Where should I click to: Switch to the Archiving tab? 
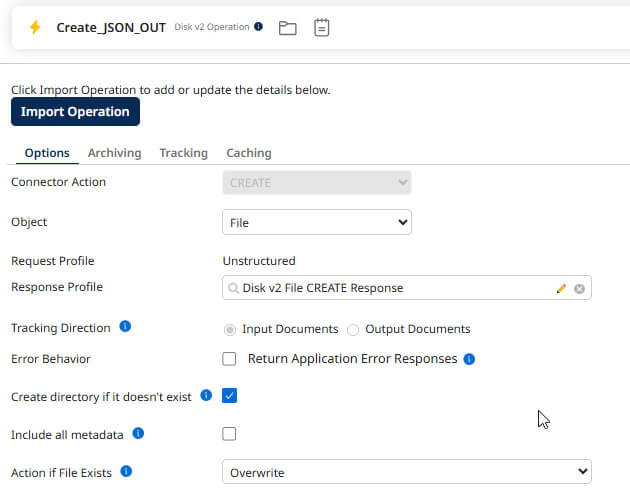pyautogui.click(x=114, y=153)
